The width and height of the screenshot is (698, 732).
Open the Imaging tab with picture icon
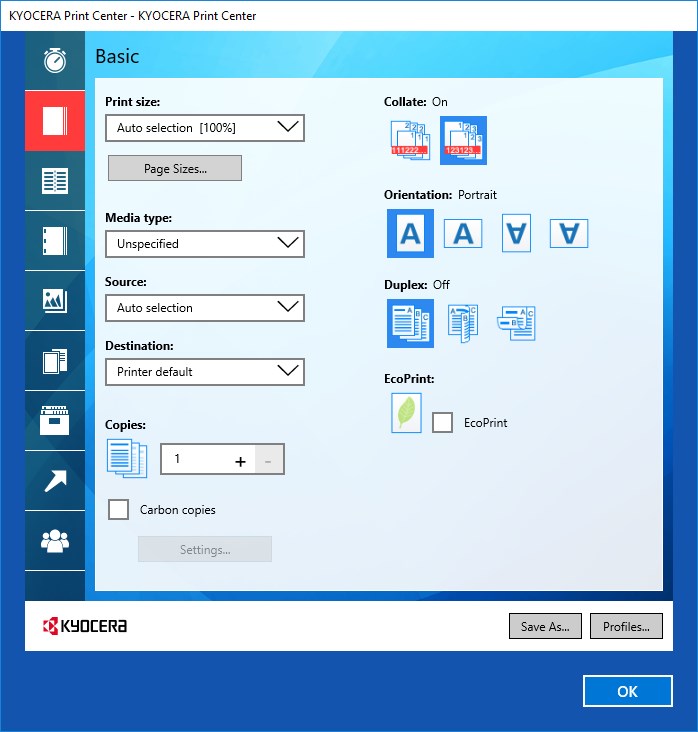point(55,301)
